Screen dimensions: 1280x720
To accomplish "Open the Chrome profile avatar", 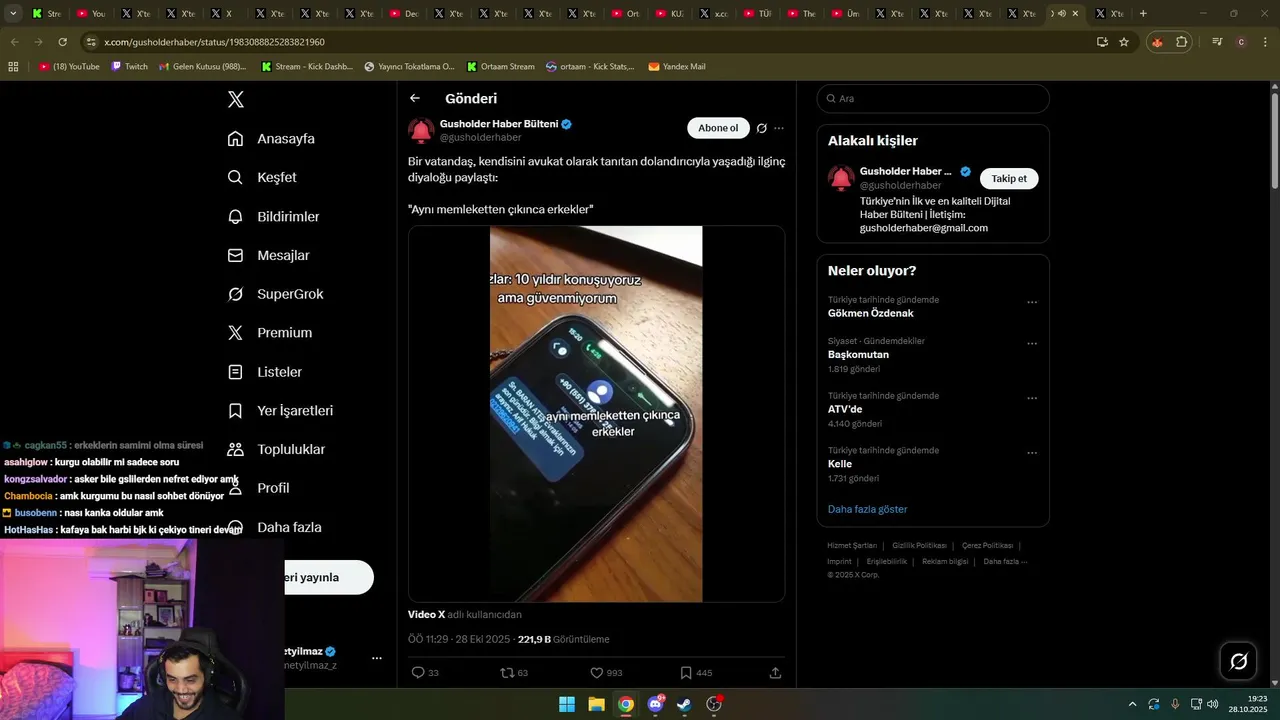I will [x=1241, y=42].
